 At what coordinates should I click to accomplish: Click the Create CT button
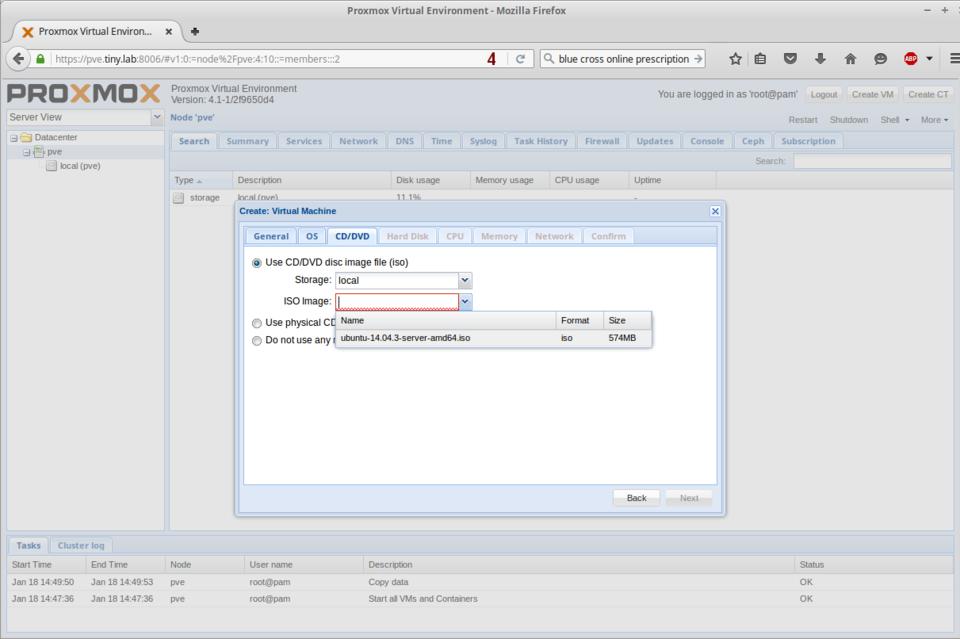[928, 94]
